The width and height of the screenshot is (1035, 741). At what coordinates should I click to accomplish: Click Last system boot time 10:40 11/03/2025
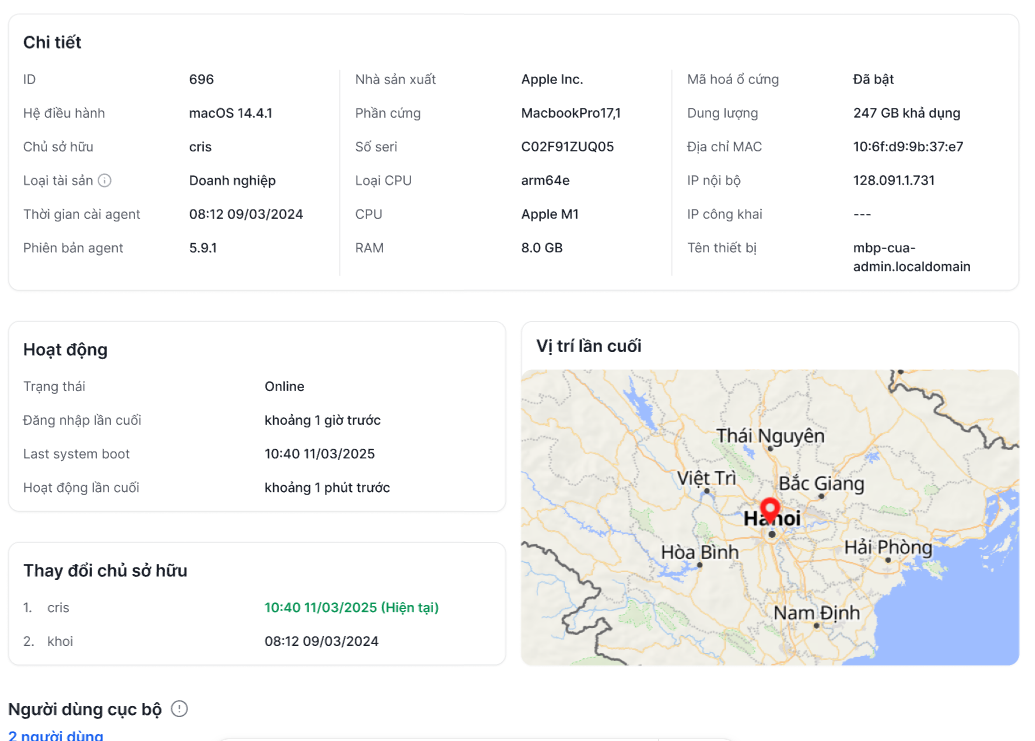319,454
